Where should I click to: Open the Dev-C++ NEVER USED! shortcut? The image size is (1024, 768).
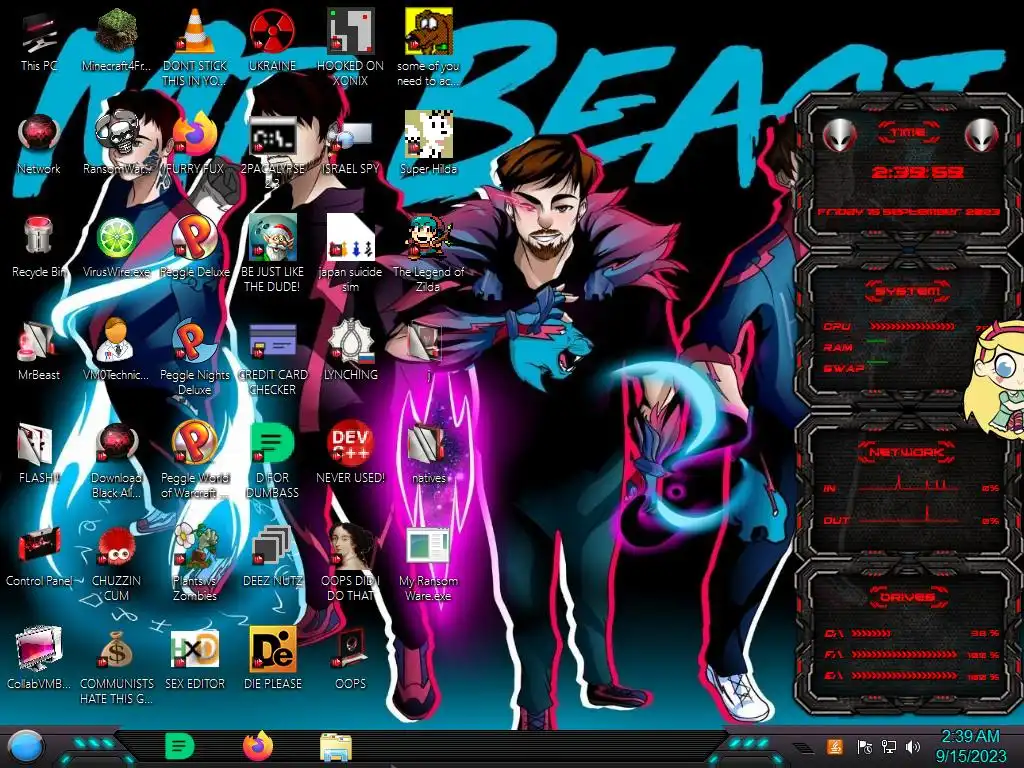tap(350, 443)
